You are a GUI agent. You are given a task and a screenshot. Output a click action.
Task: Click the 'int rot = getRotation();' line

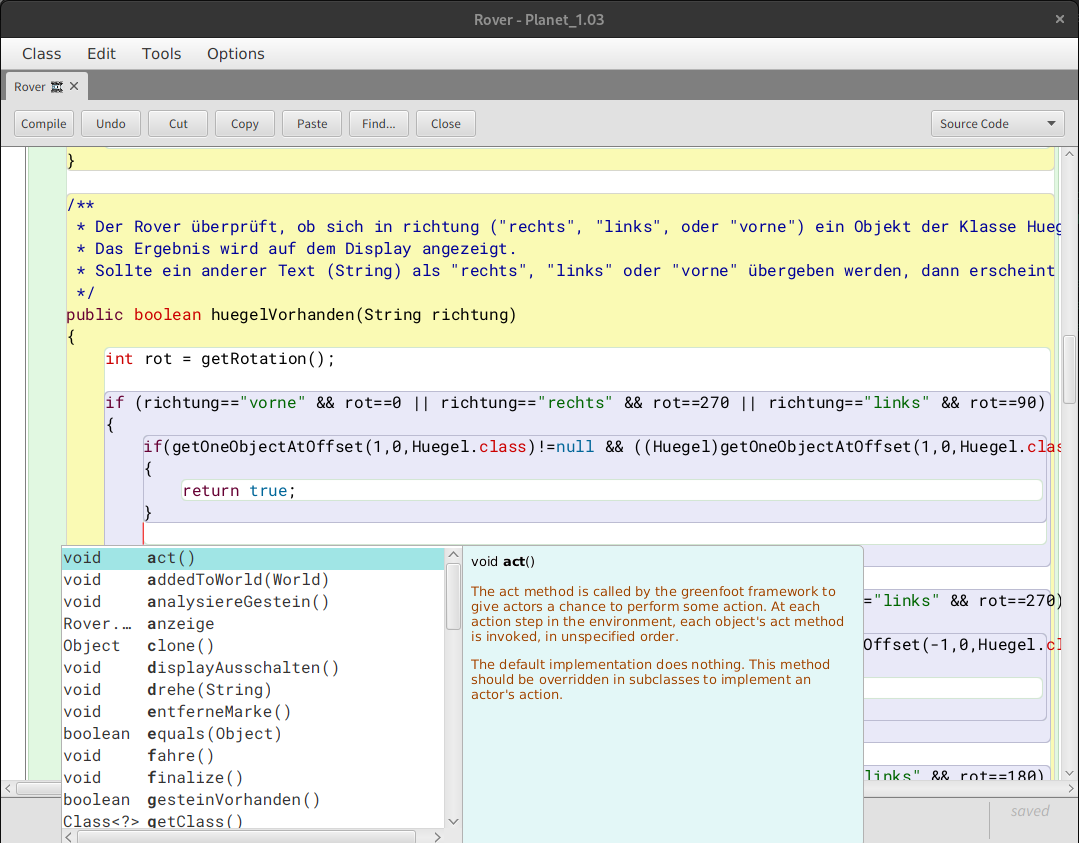220,359
